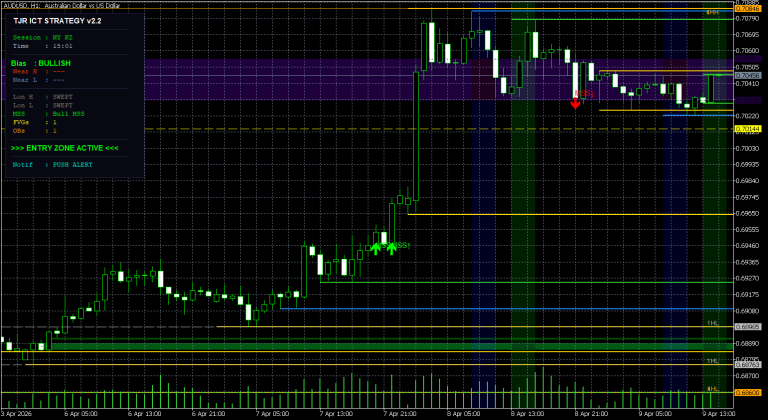The width and height of the screenshot is (768, 420).
Task: Click the Session NY KZ row
Action: pyautogui.click(x=43, y=37)
